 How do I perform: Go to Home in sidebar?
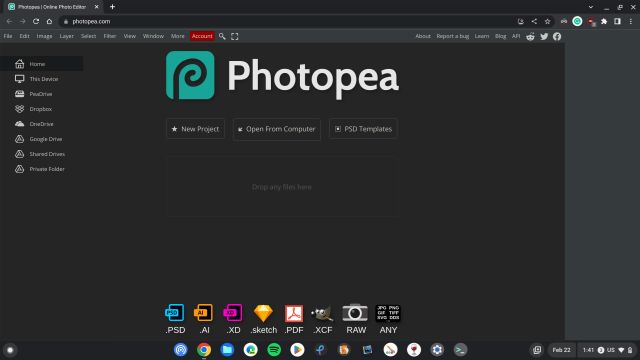coord(42,64)
